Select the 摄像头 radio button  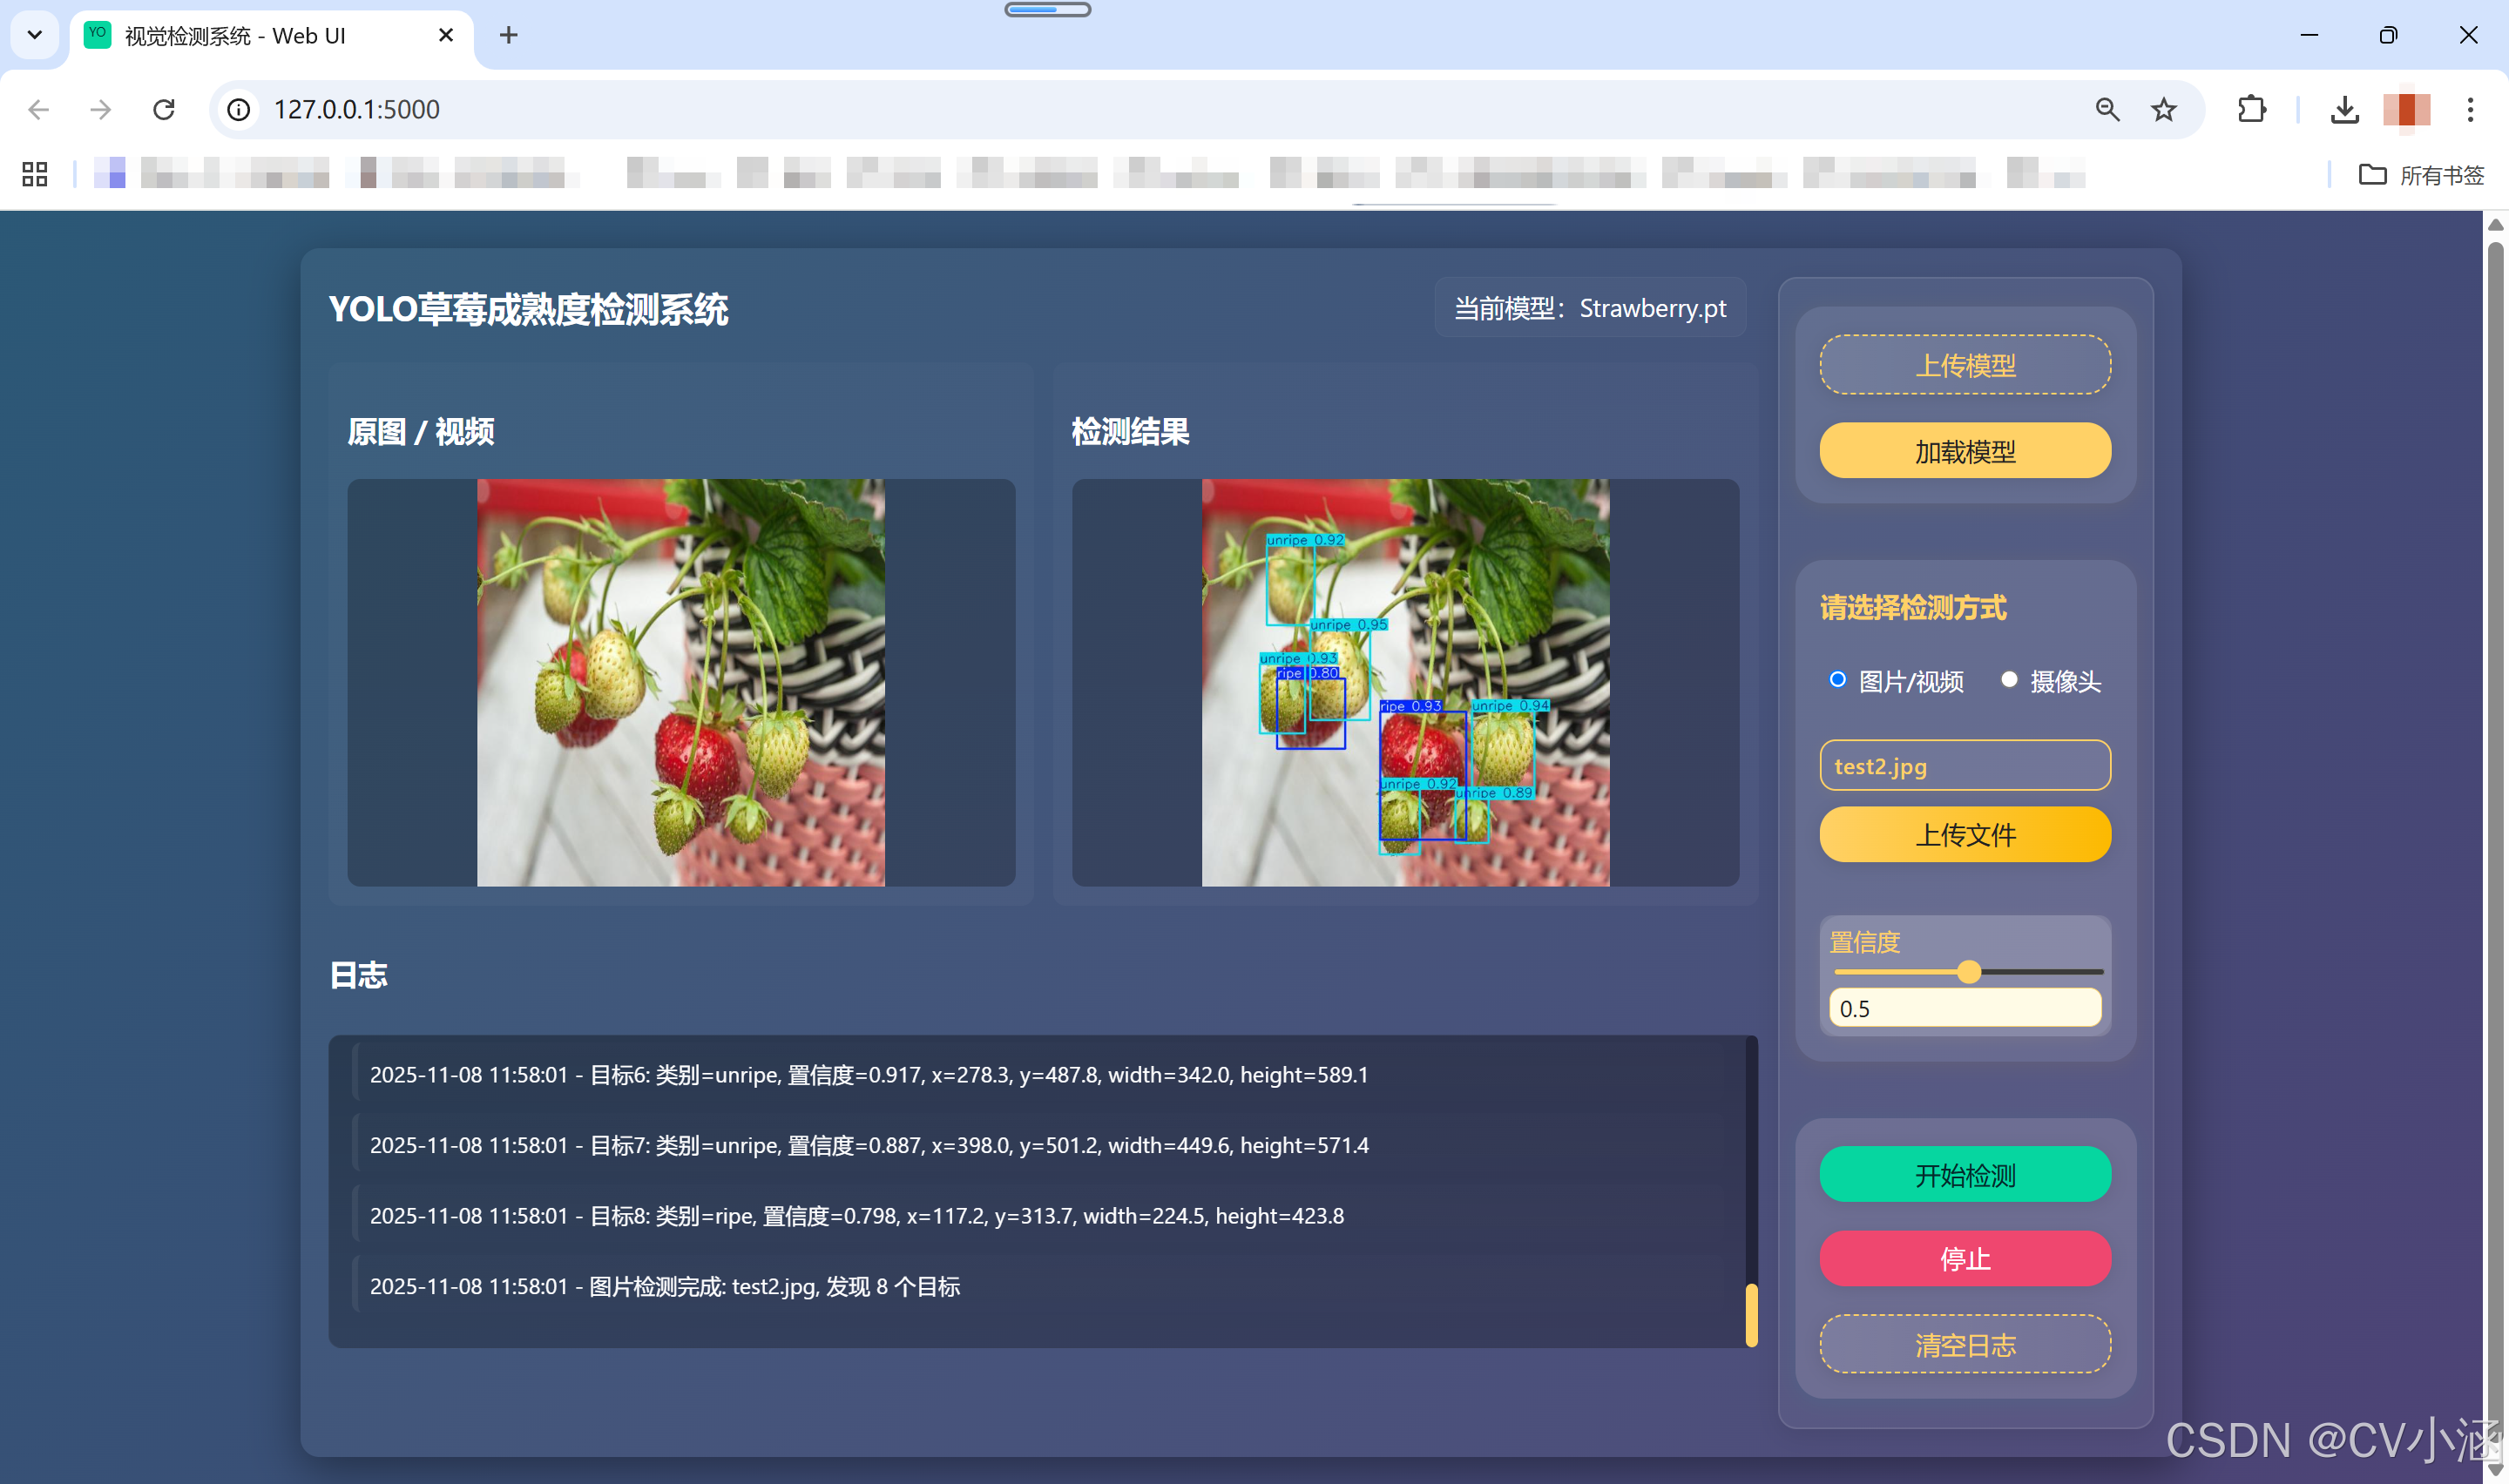2008,680
